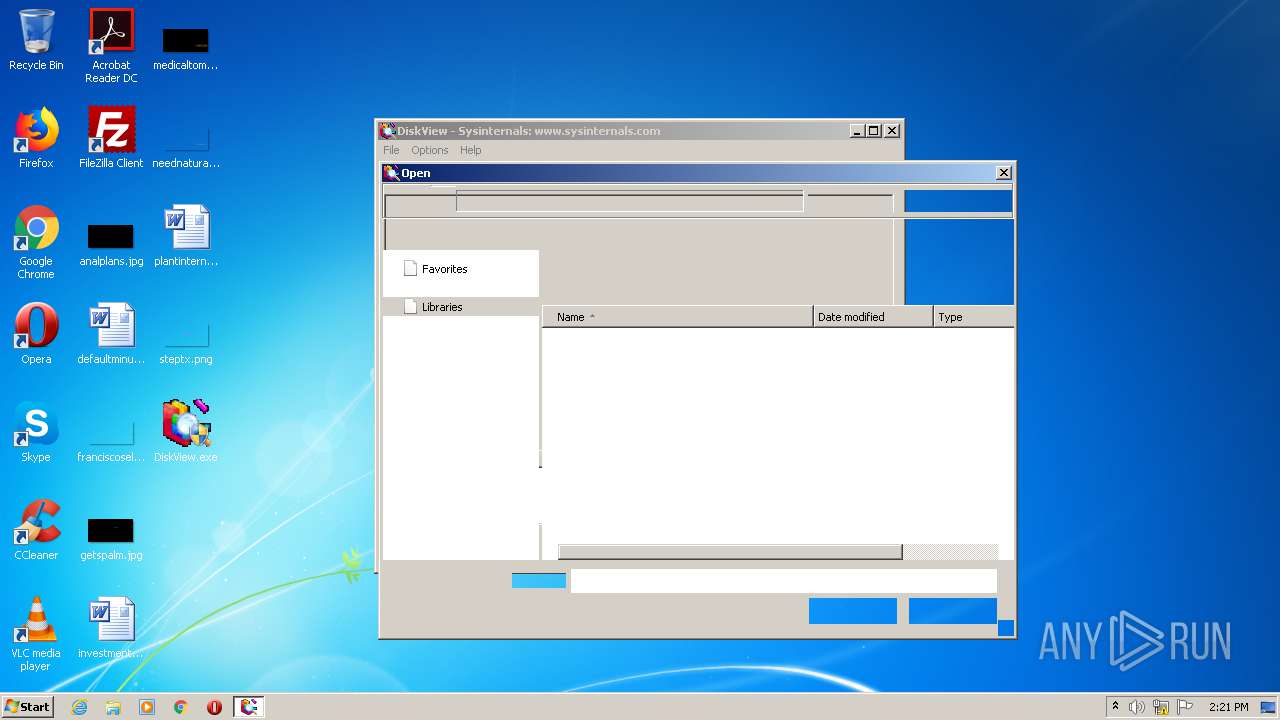Viewport: 1280px width, 720px height.
Task: Launch Acrobat Reader DC from desktop
Action: click(x=111, y=47)
